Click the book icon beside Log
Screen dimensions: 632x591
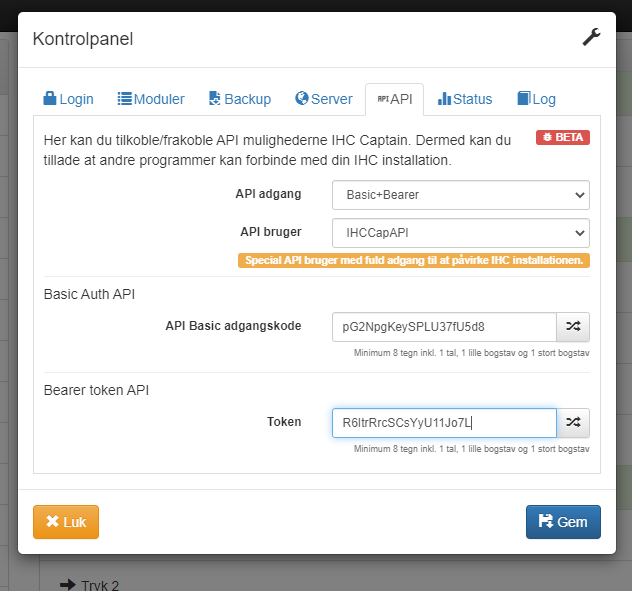pyautogui.click(x=524, y=98)
